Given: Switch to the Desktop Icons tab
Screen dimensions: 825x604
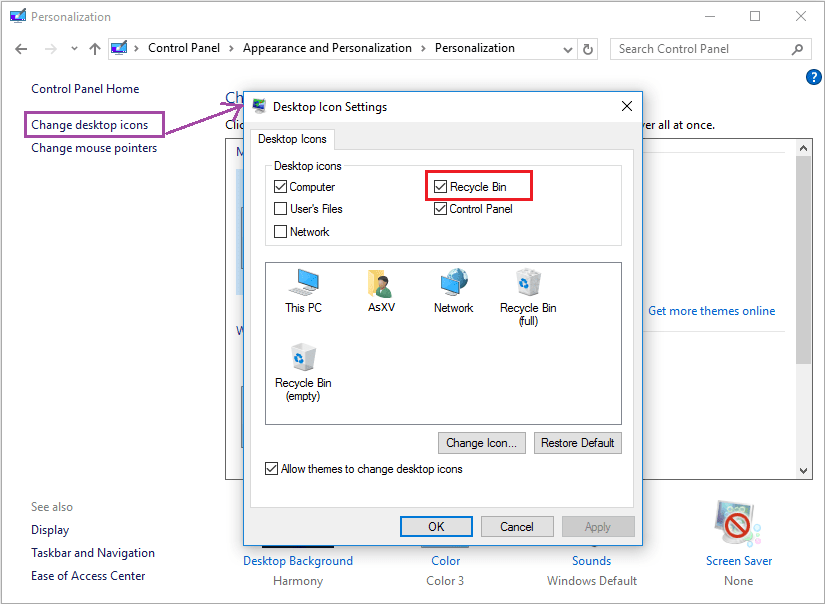Looking at the screenshot, I should pos(292,139).
